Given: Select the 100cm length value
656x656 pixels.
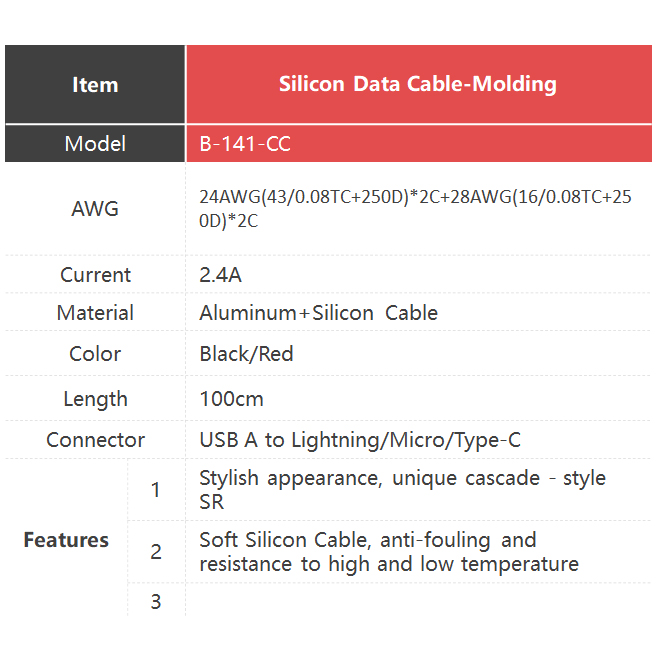Looking at the screenshot, I should click(x=231, y=399).
